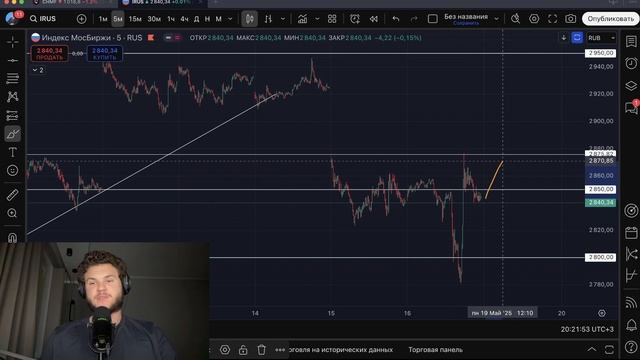The height and width of the screenshot is (360, 640).
Task: Toggle magnet mode
Action: click(x=13, y=237)
